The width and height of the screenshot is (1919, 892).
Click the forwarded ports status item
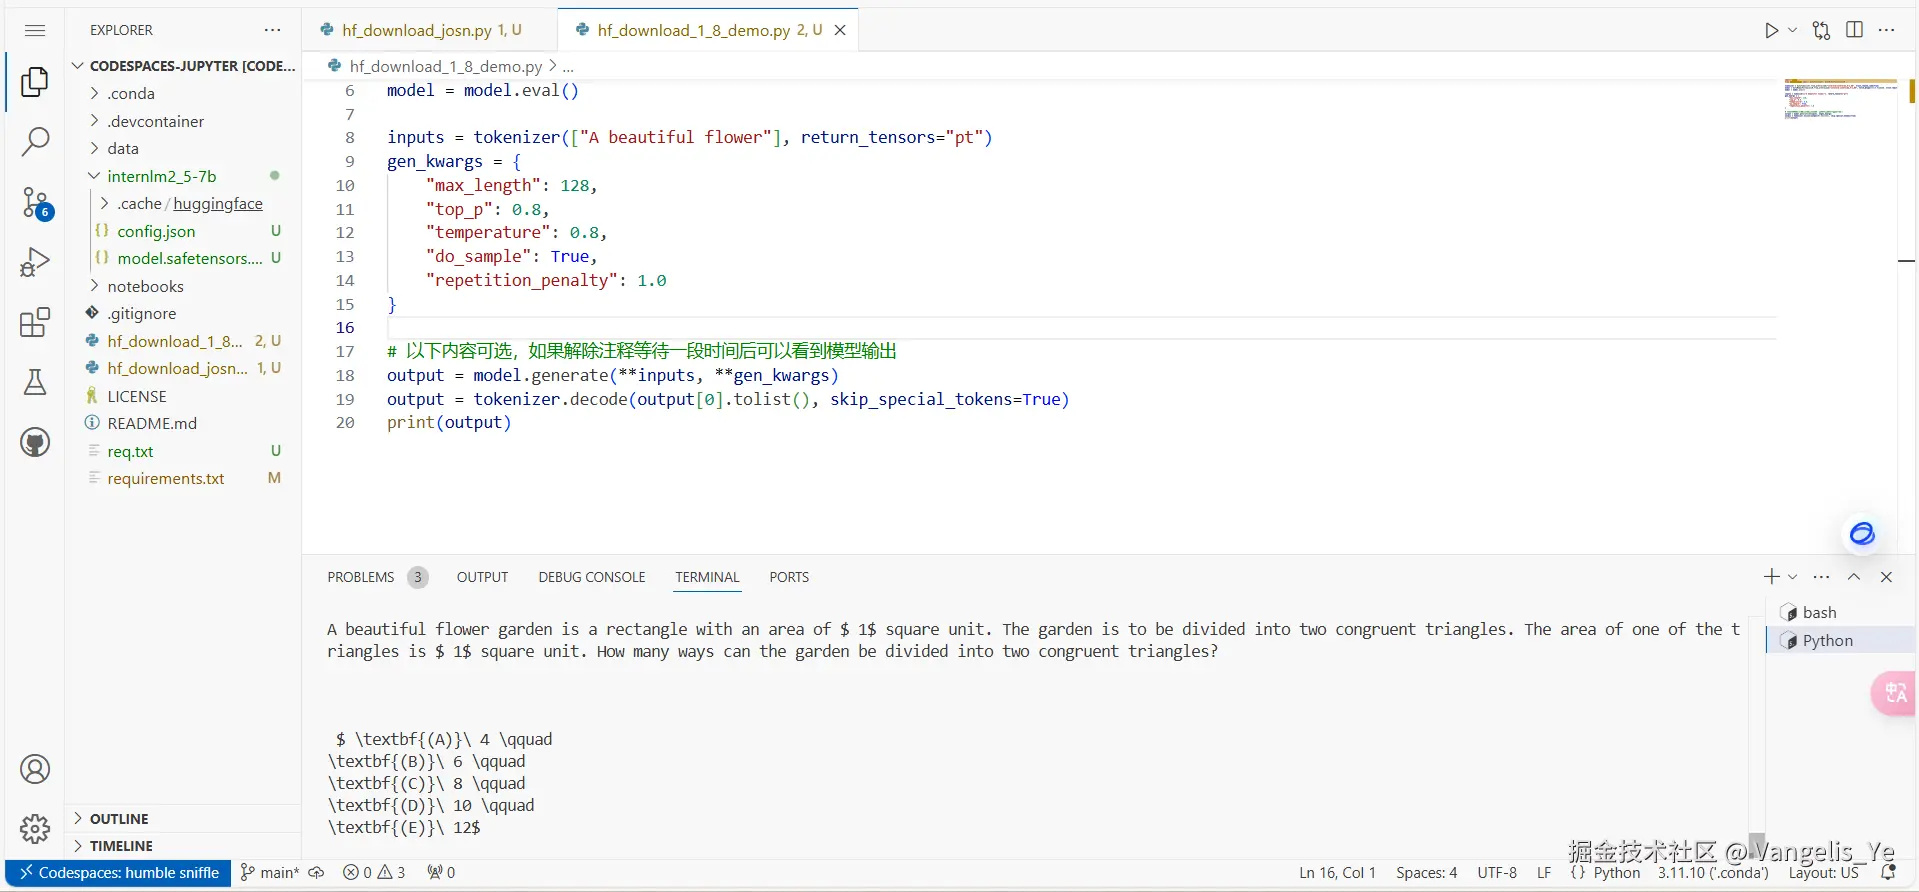click(x=441, y=872)
